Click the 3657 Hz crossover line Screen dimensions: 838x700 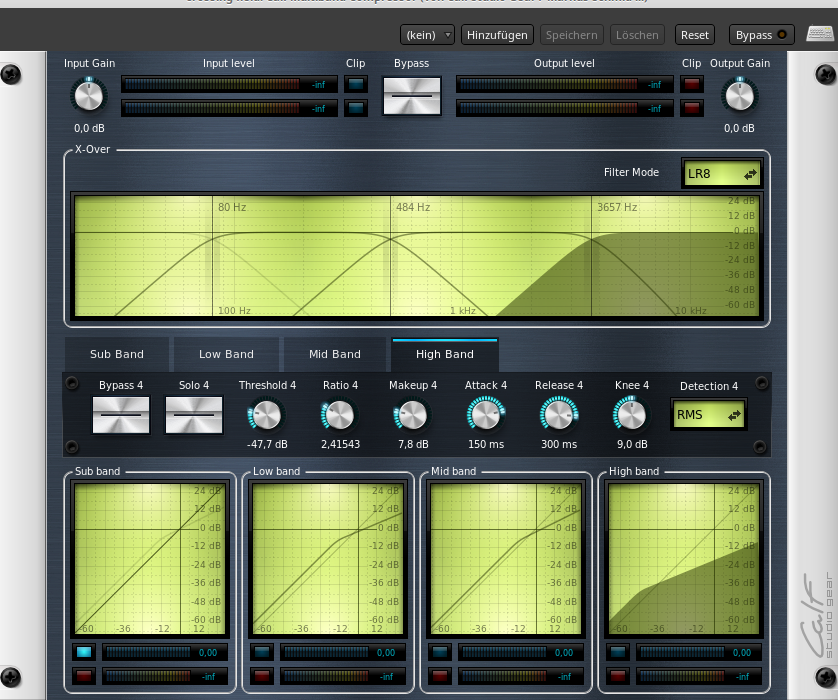tap(592, 255)
